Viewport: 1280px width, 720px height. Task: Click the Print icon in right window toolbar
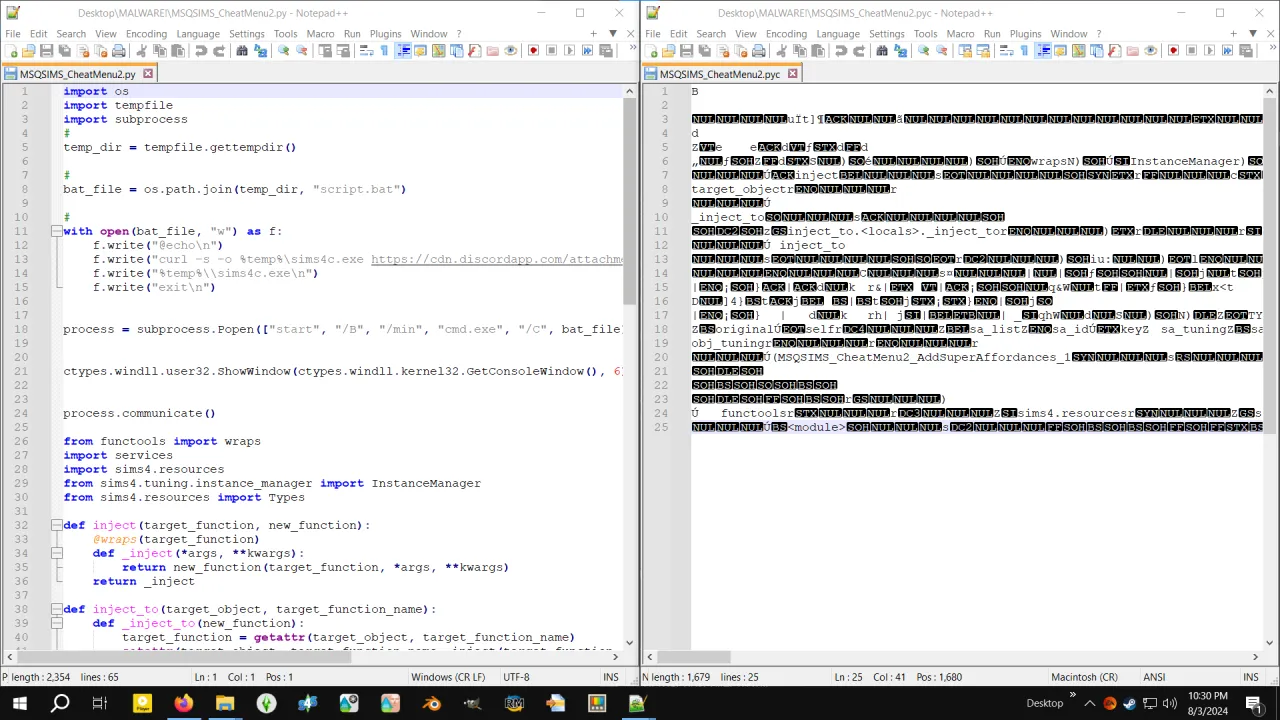tap(759, 51)
